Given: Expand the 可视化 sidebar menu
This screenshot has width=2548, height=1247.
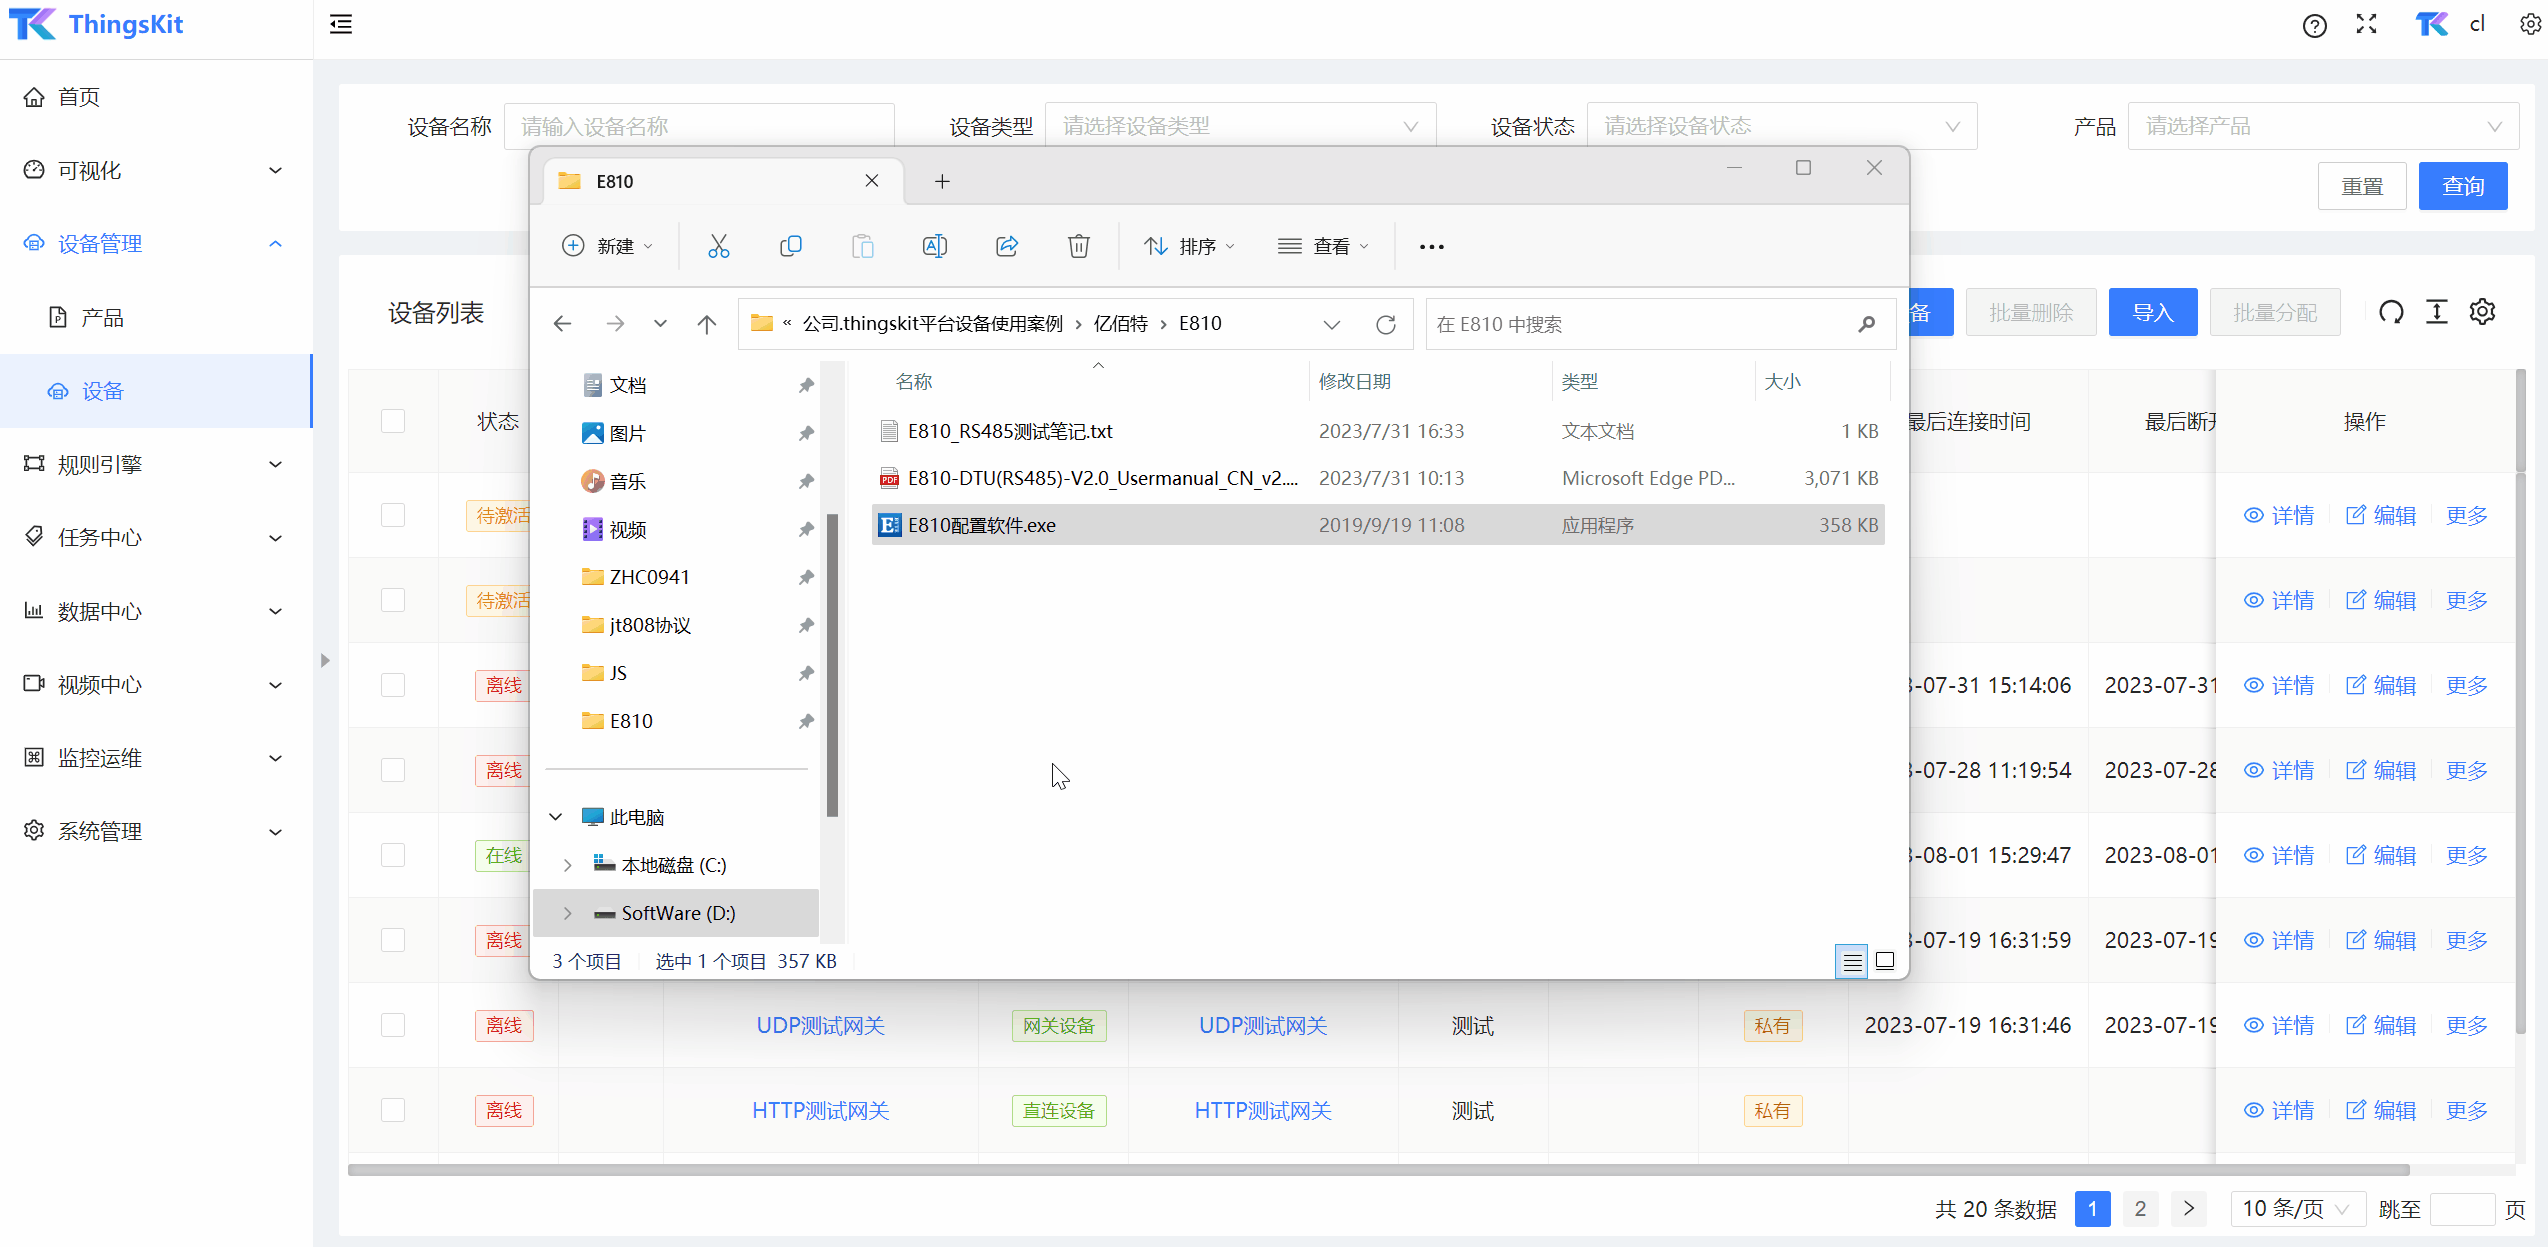Looking at the screenshot, I should 156,170.
